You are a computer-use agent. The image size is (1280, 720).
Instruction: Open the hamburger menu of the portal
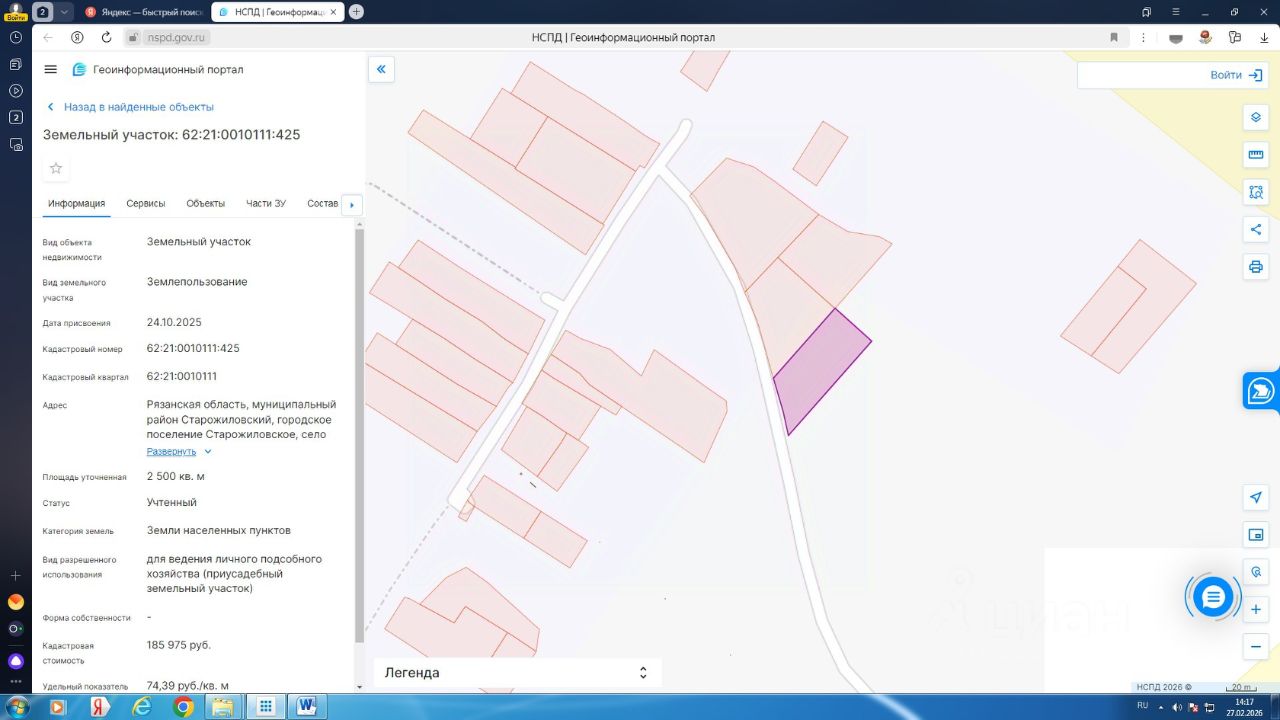click(51, 69)
